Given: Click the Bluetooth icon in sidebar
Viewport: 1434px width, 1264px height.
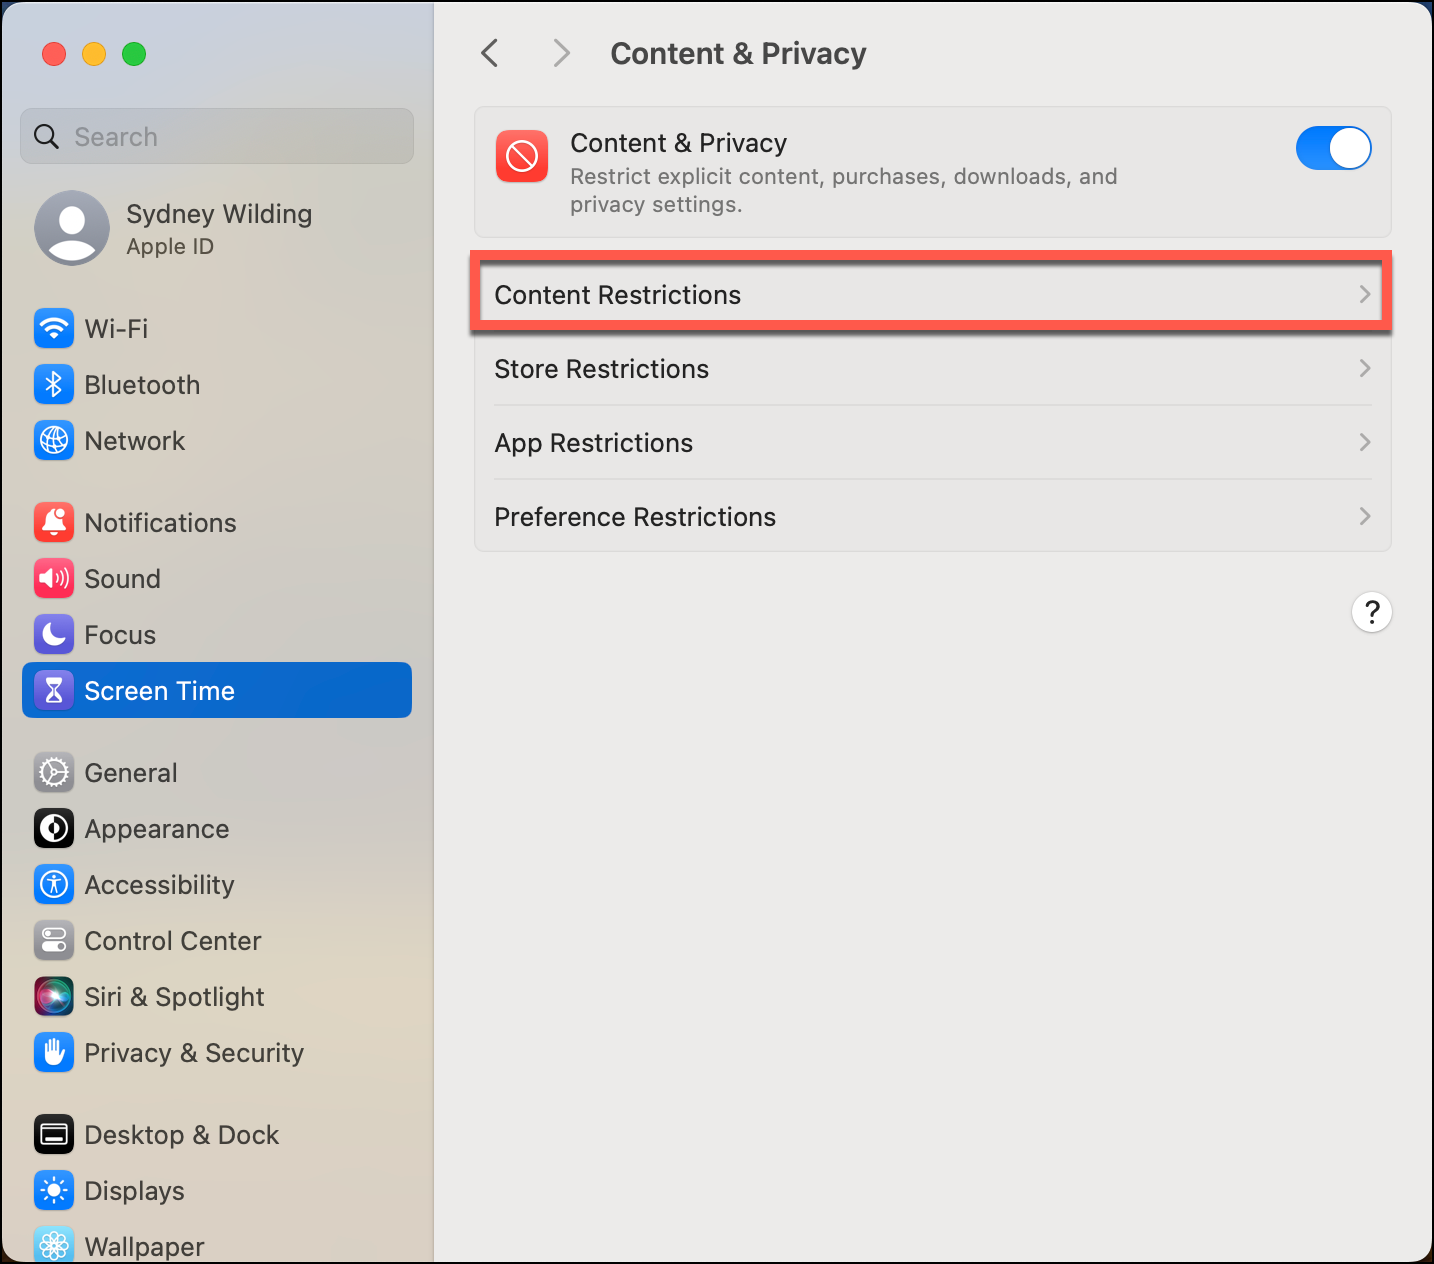Looking at the screenshot, I should [54, 385].
